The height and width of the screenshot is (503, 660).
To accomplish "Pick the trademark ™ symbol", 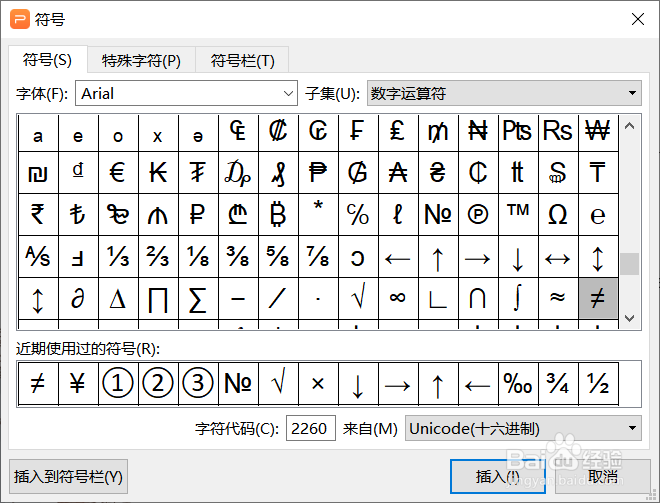I will pyautogui.click(x=518, y=214).
